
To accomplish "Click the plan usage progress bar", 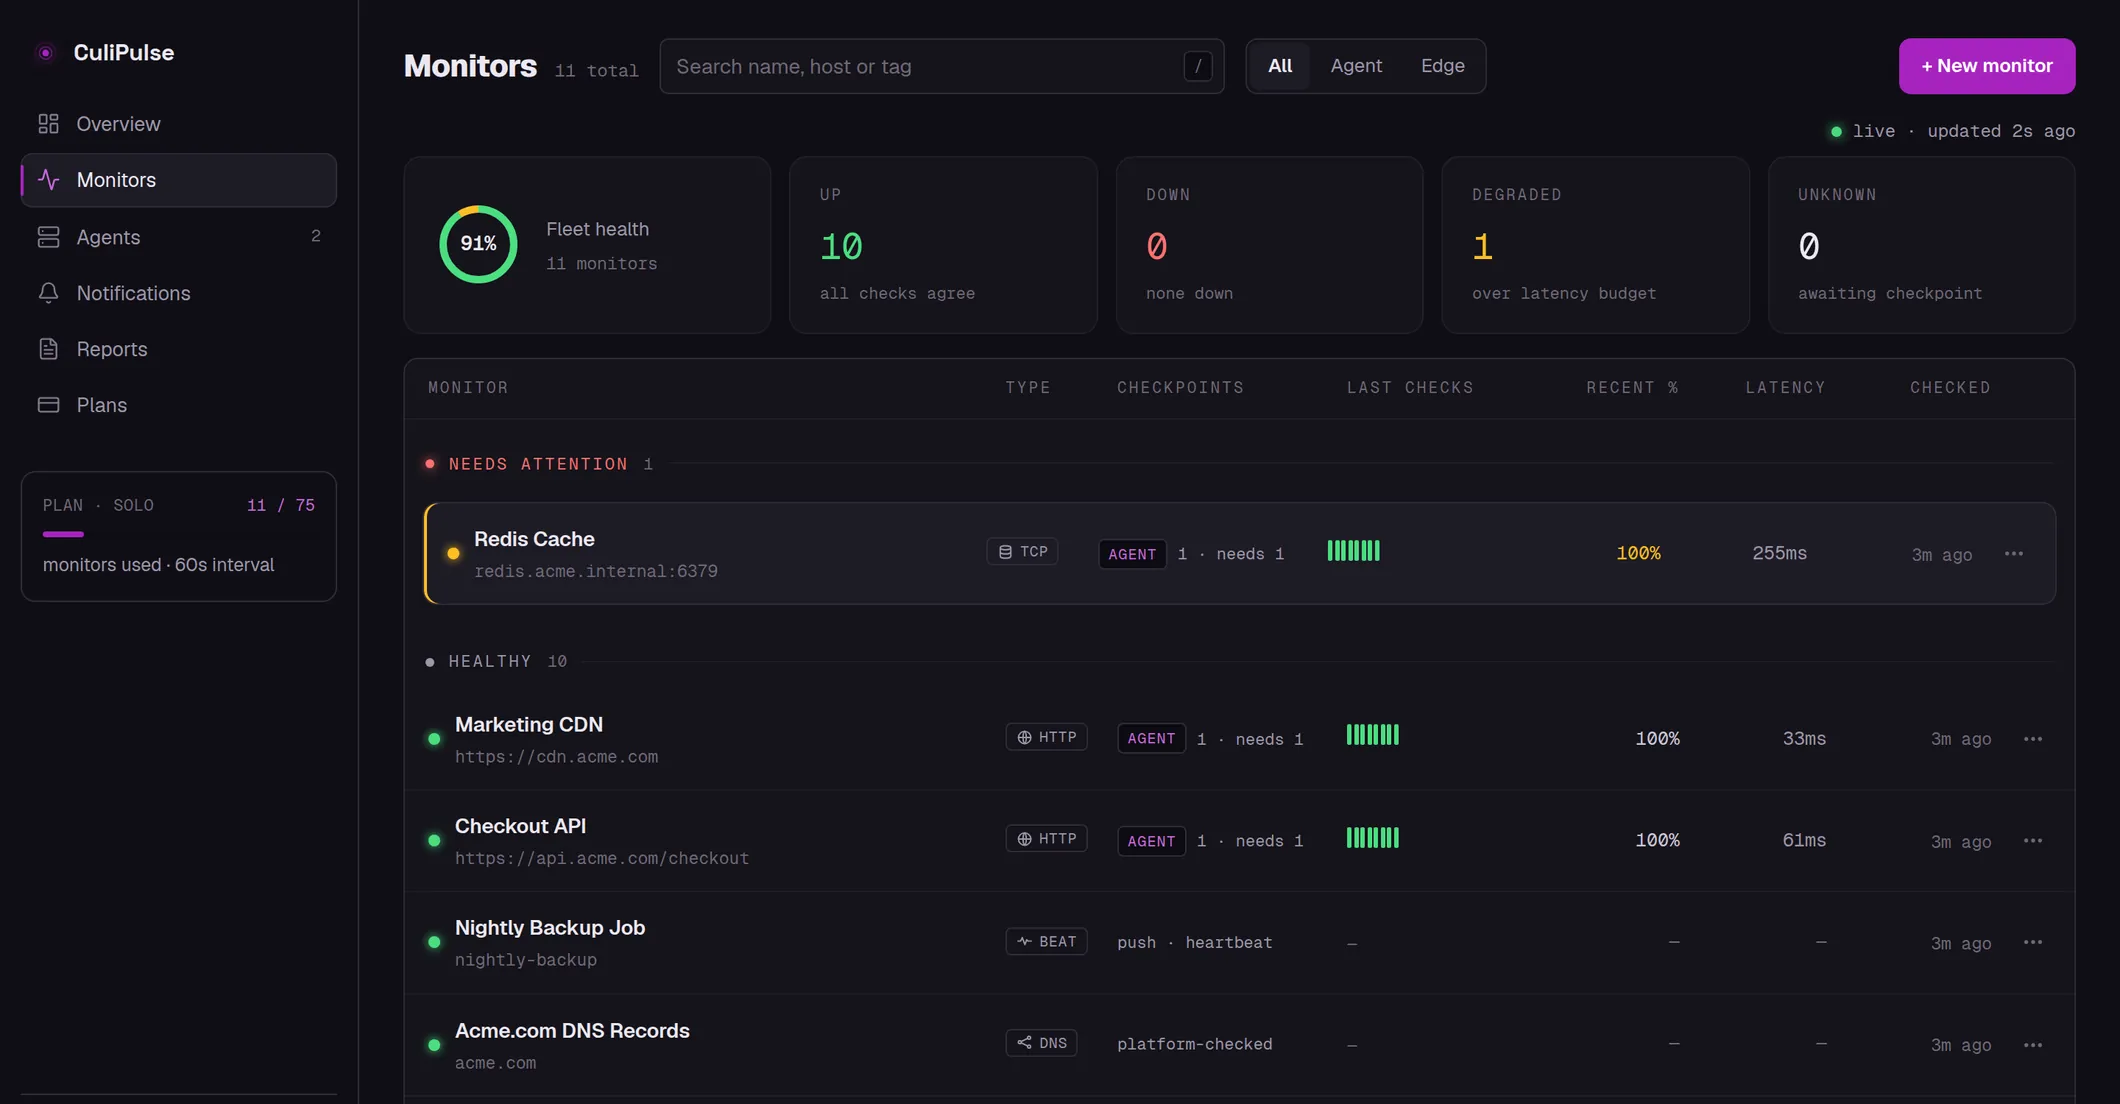I will 178,534.
